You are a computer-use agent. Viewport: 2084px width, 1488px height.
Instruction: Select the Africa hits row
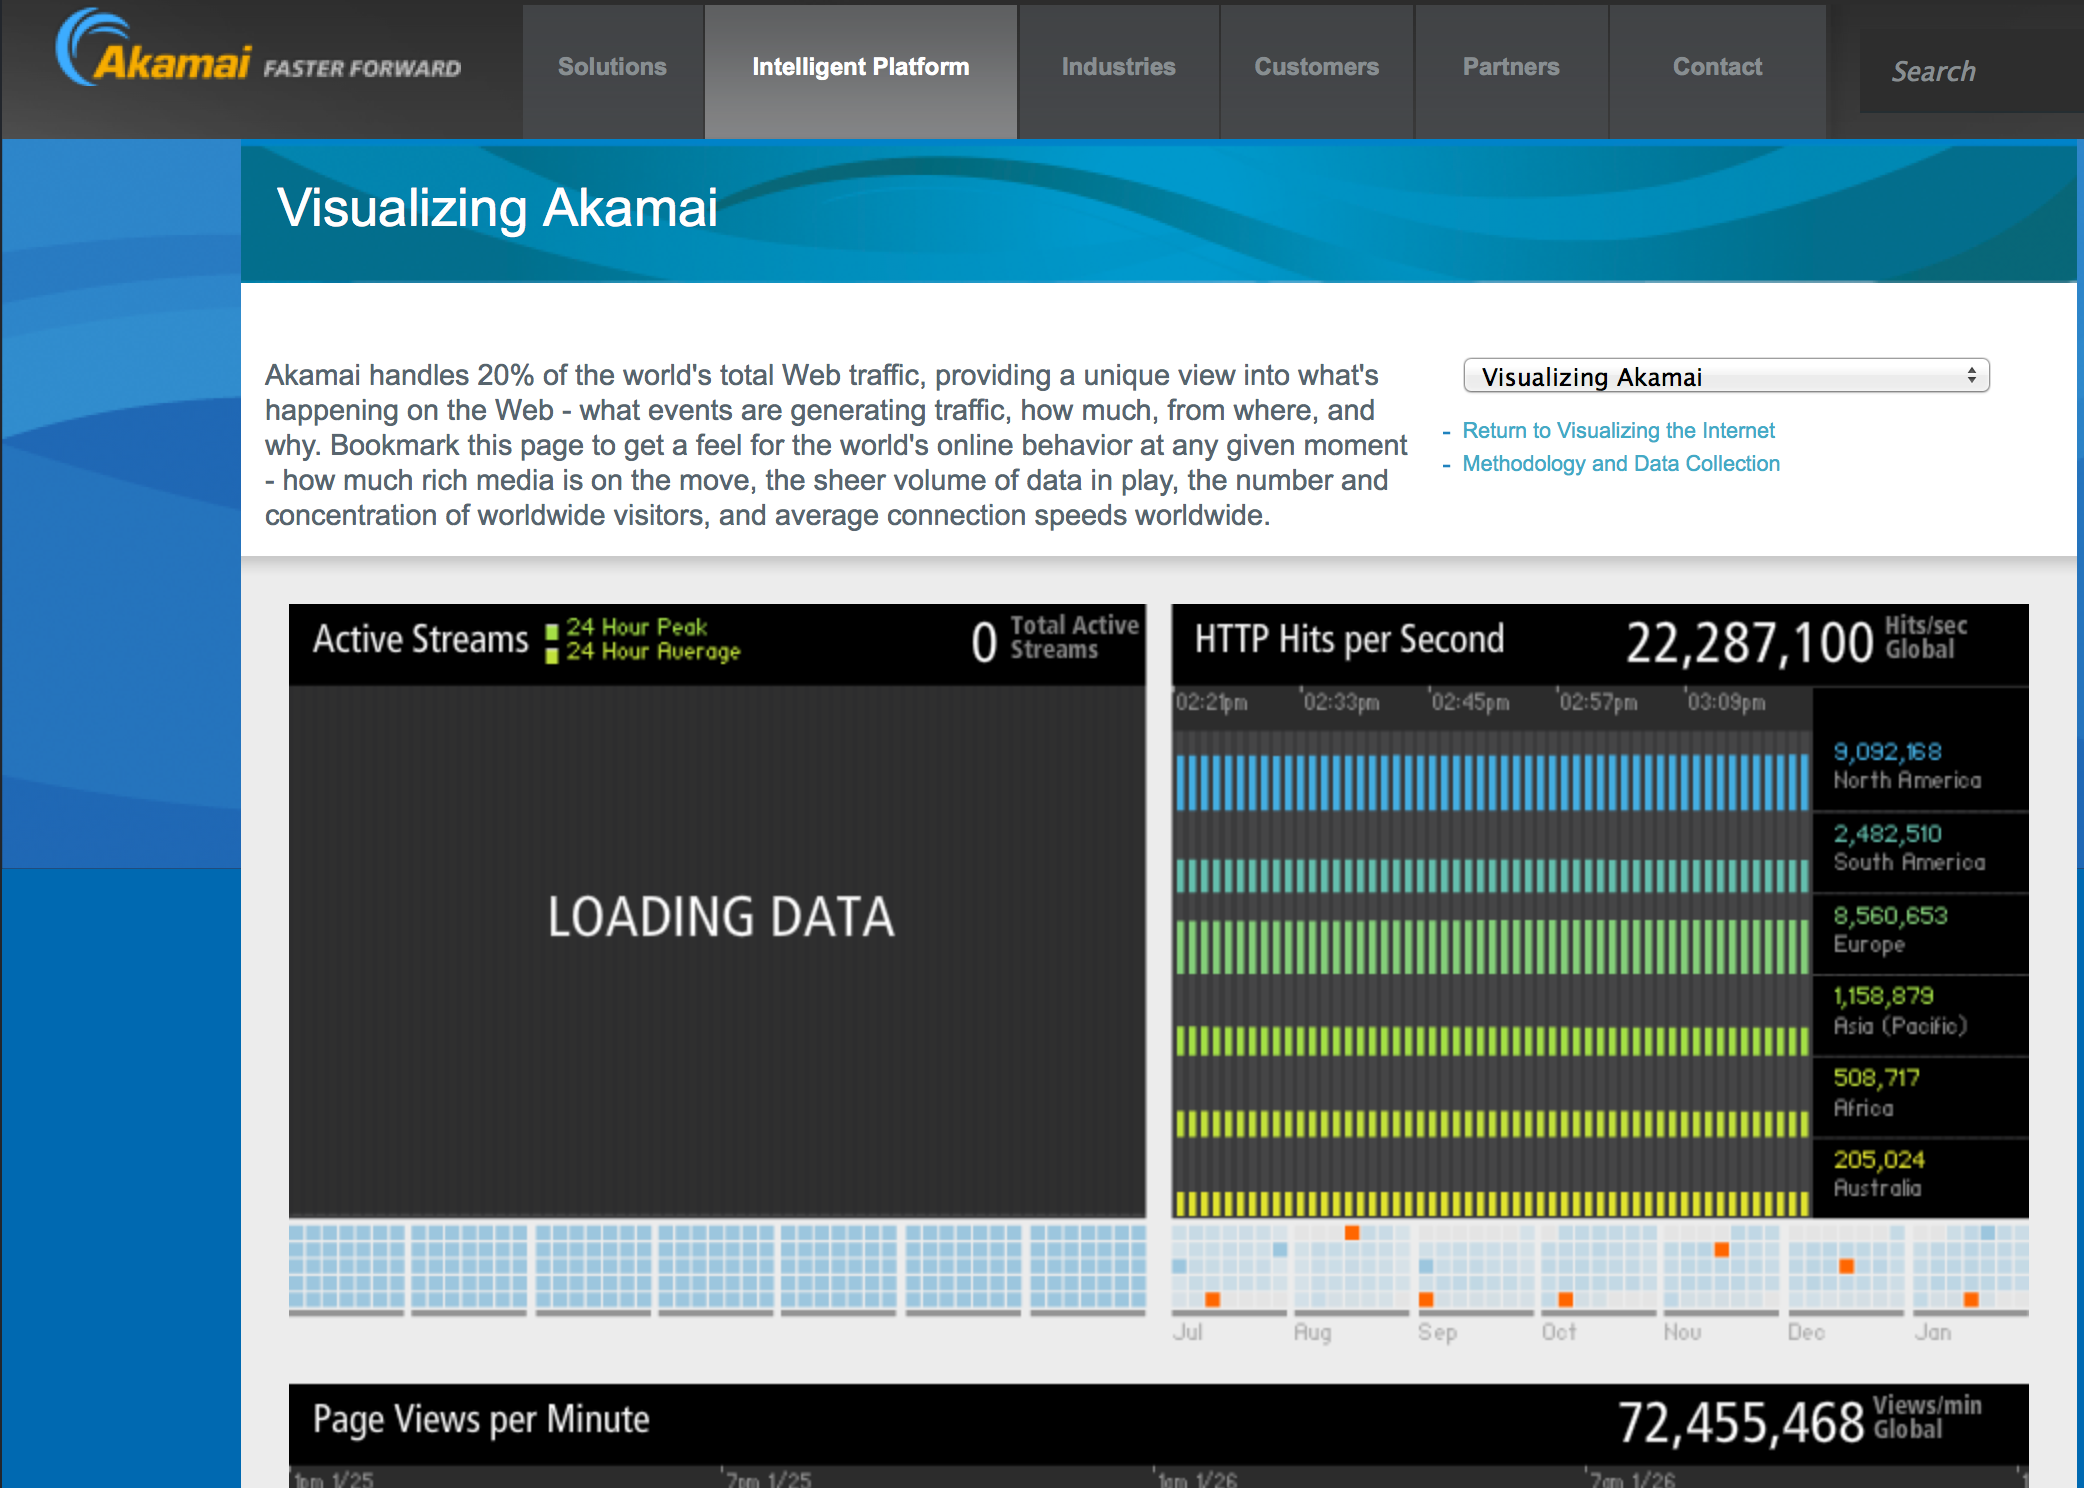[x=1600, y=1098]
